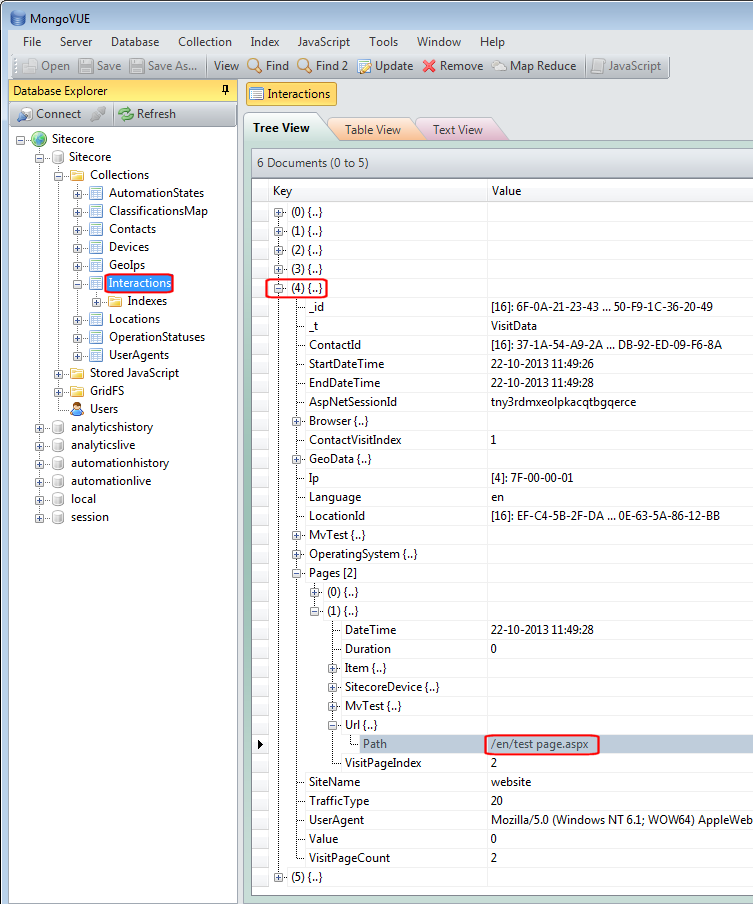
Task: Click the ClassificationMap collection icon
Action: 96,211
